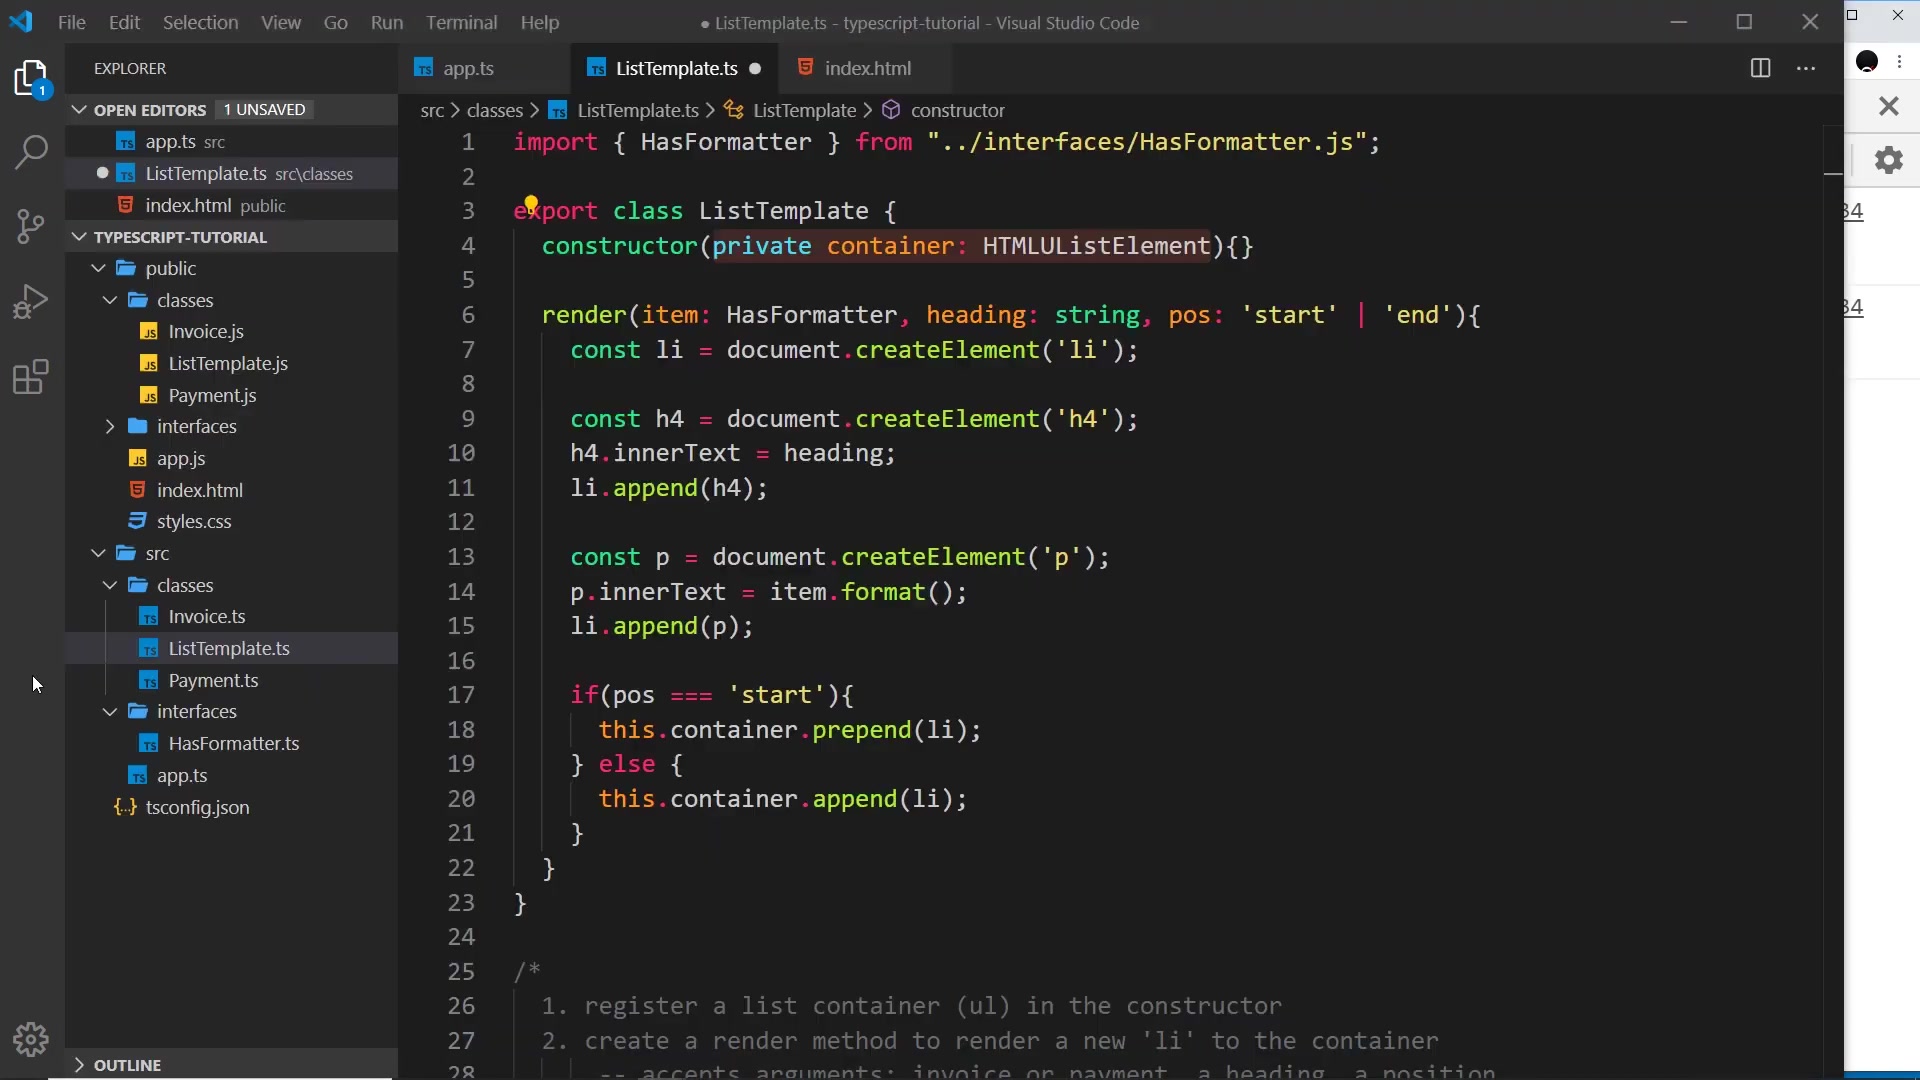Screen dimensions: 1920x1080
Task: Open Invoice.ts in src classes
Action: click(206, 616)
